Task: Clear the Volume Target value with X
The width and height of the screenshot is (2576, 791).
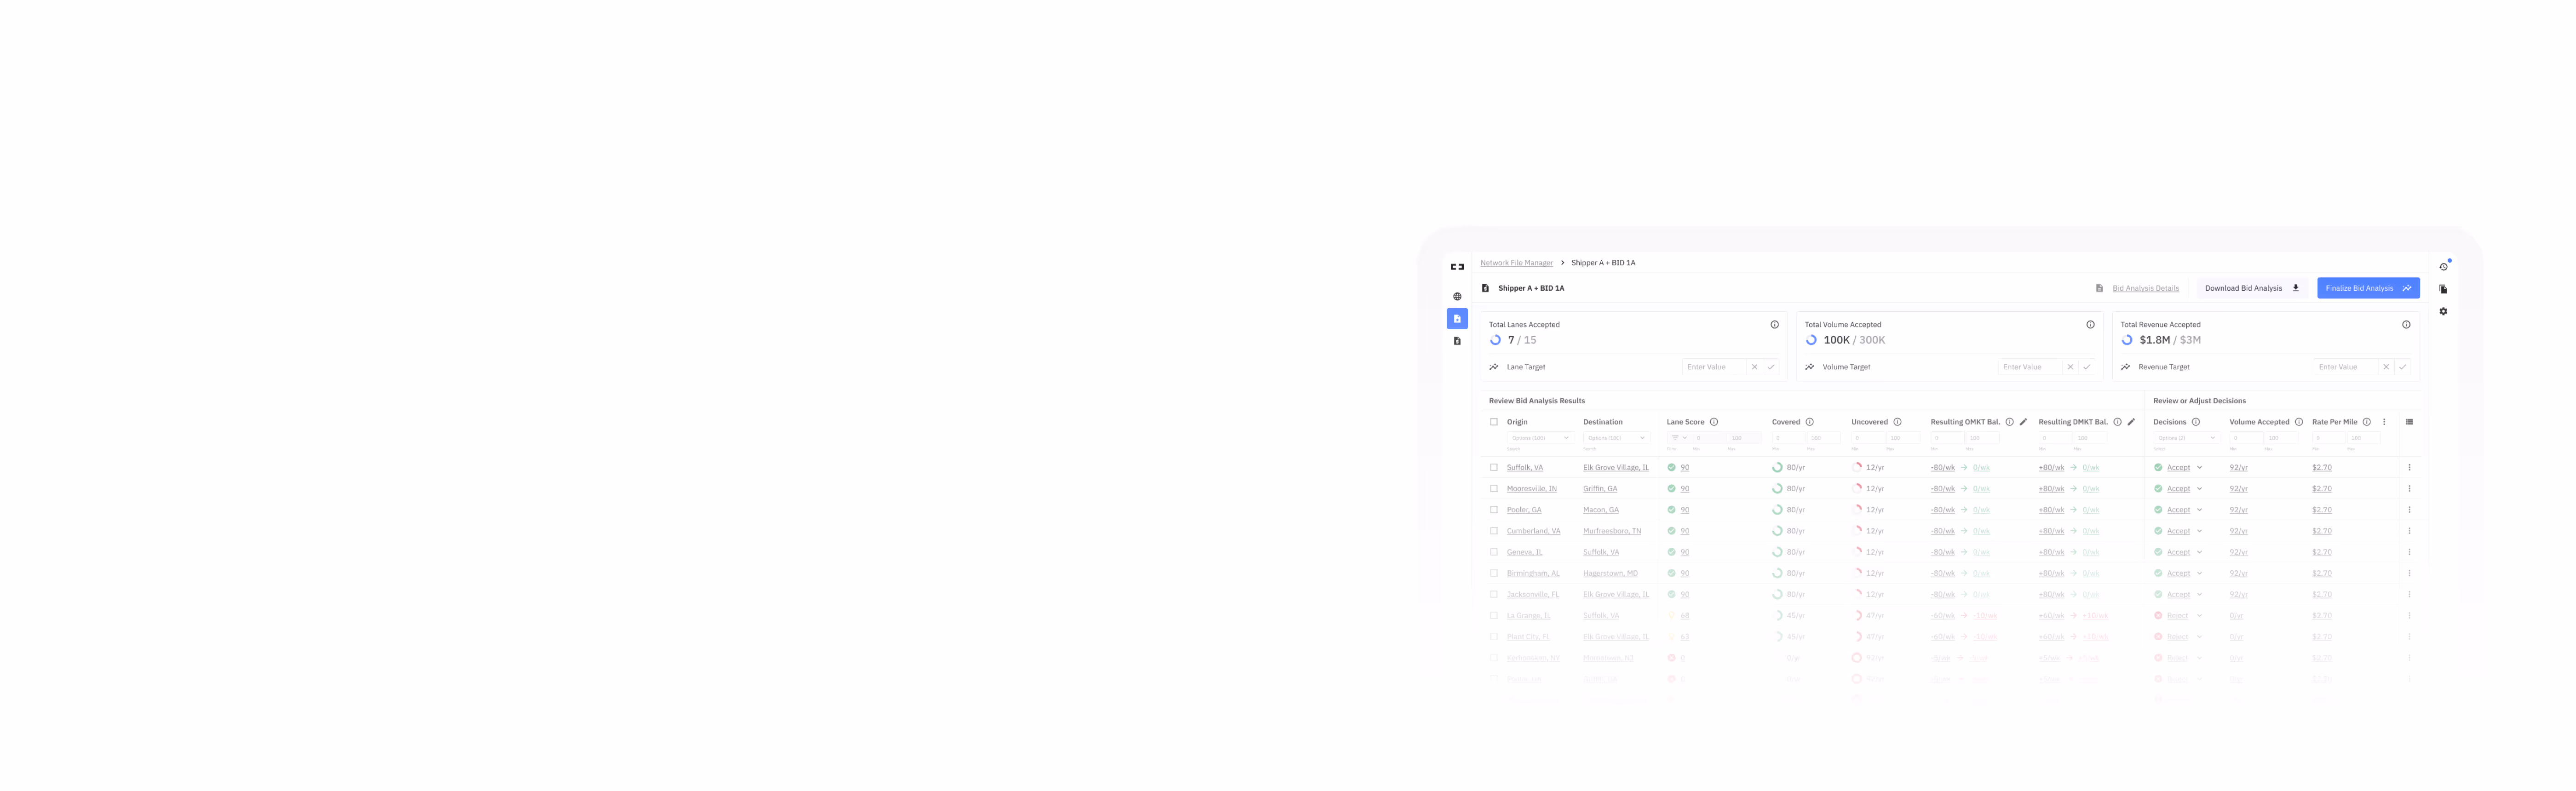Action: (x=2070, y=367)
